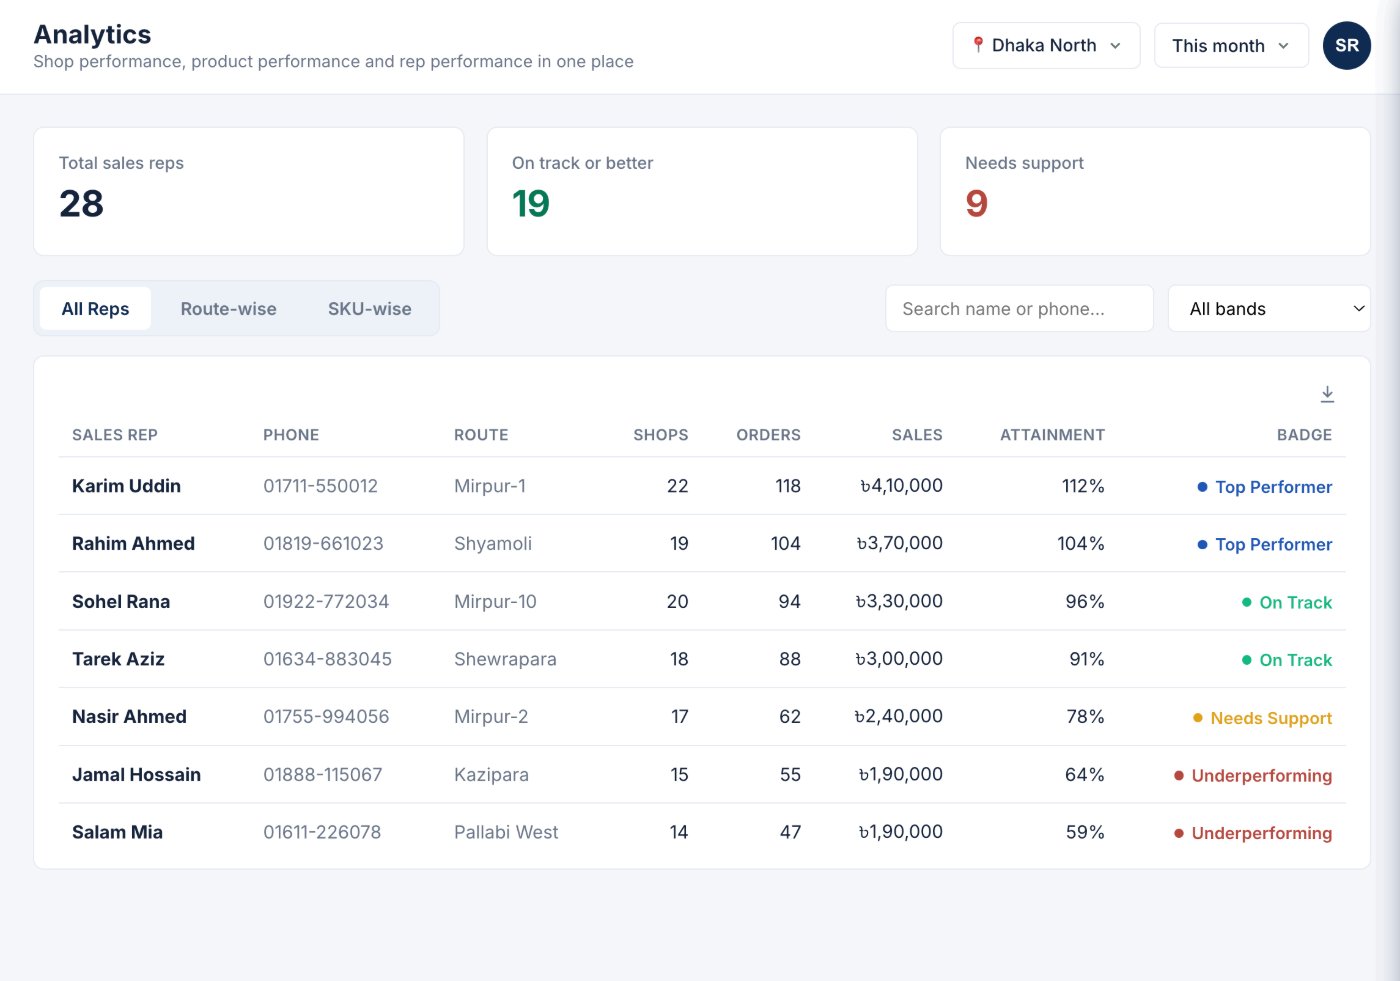Select the Nasir Ahmed name

click(129, 717)
